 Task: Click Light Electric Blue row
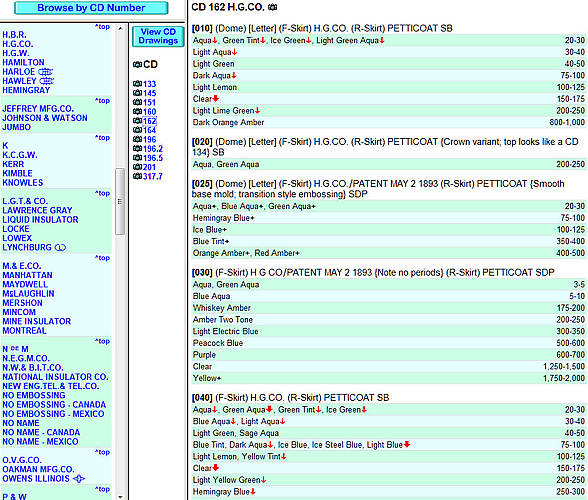coord(388,332)
